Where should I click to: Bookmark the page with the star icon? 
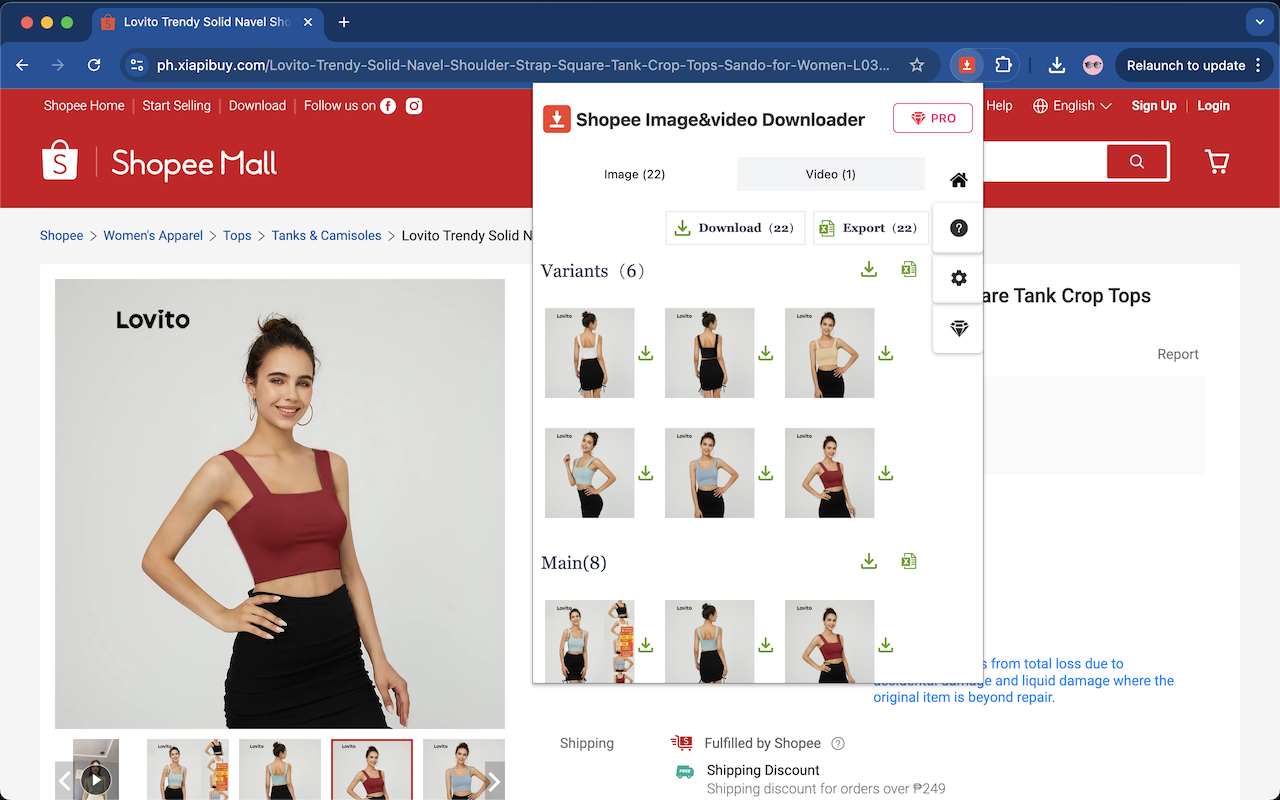(x=916, y=65)
